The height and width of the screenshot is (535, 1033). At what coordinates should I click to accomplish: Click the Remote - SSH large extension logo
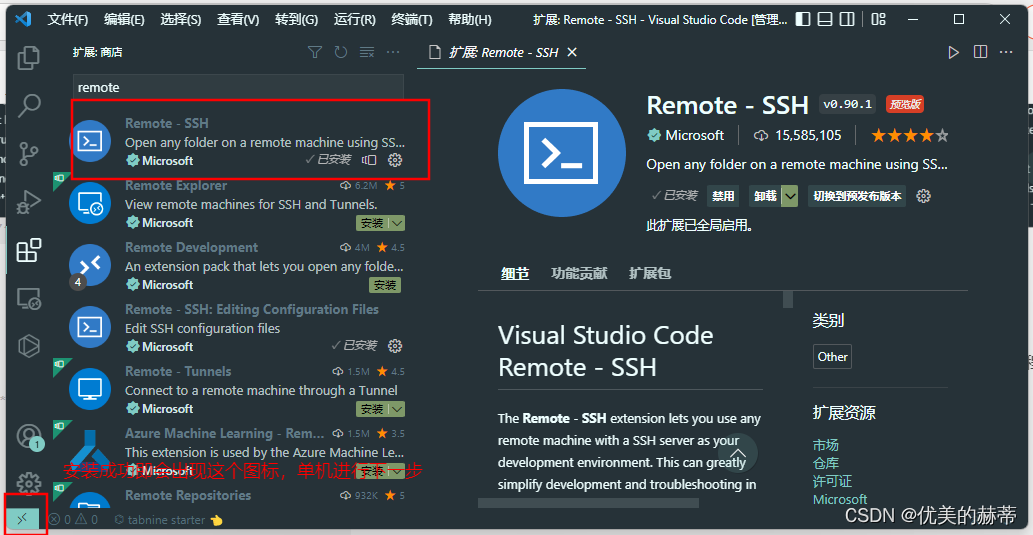(x=561, y=153)
